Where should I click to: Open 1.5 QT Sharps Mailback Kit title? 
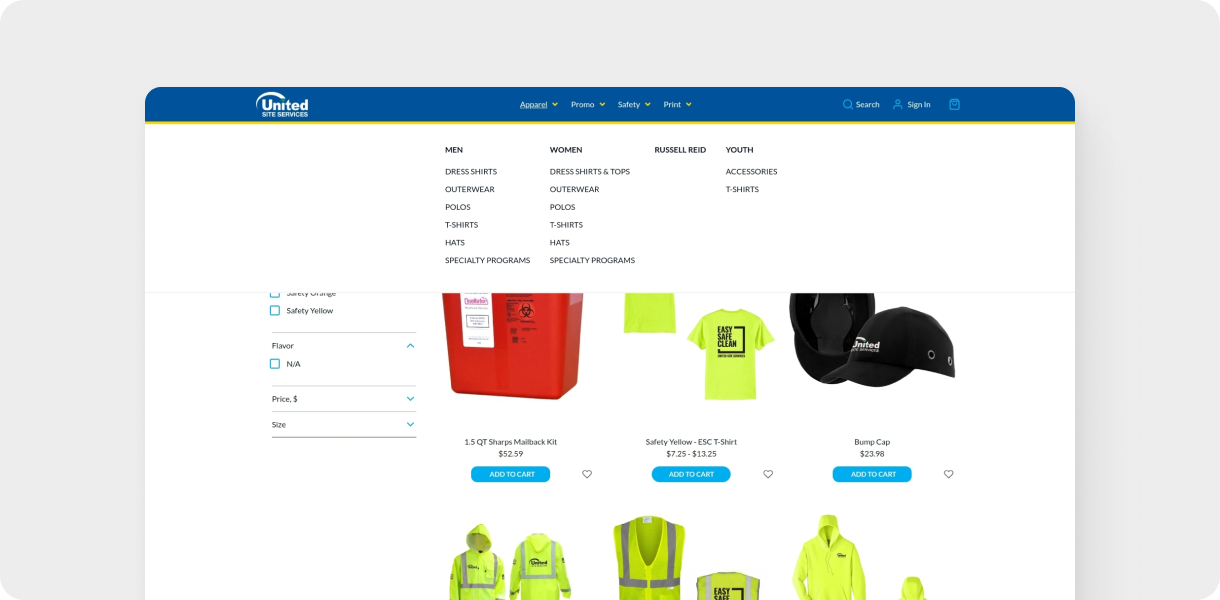pos(511,442)
